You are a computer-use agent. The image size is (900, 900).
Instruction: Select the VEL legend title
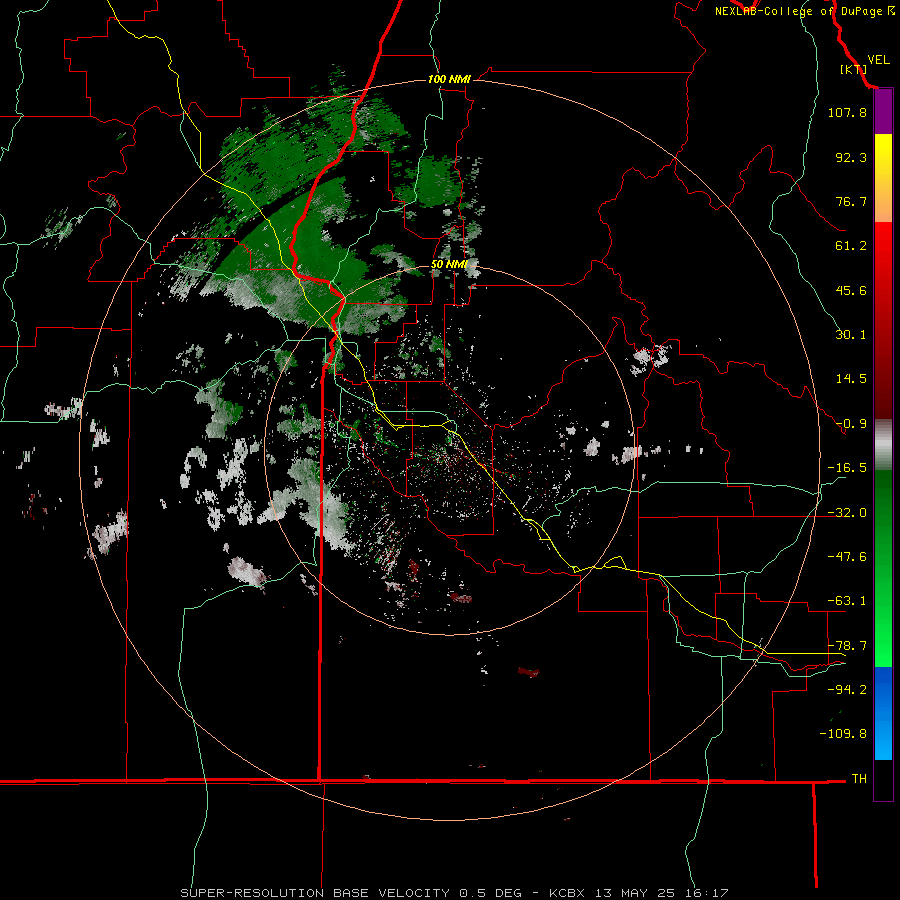tap(878, 60)
